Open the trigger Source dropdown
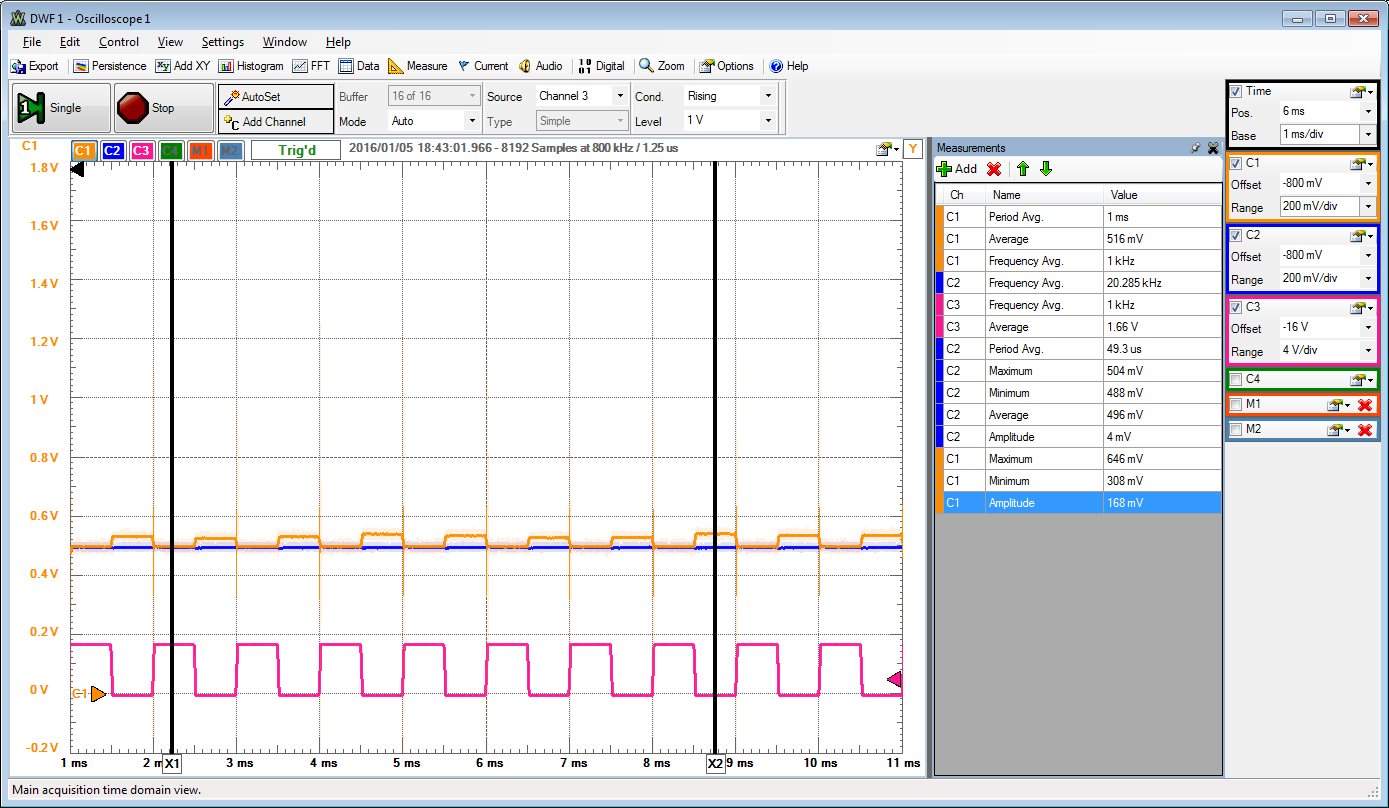Image resolution: width=1389 pixels, height=808 pixels. 620,96
